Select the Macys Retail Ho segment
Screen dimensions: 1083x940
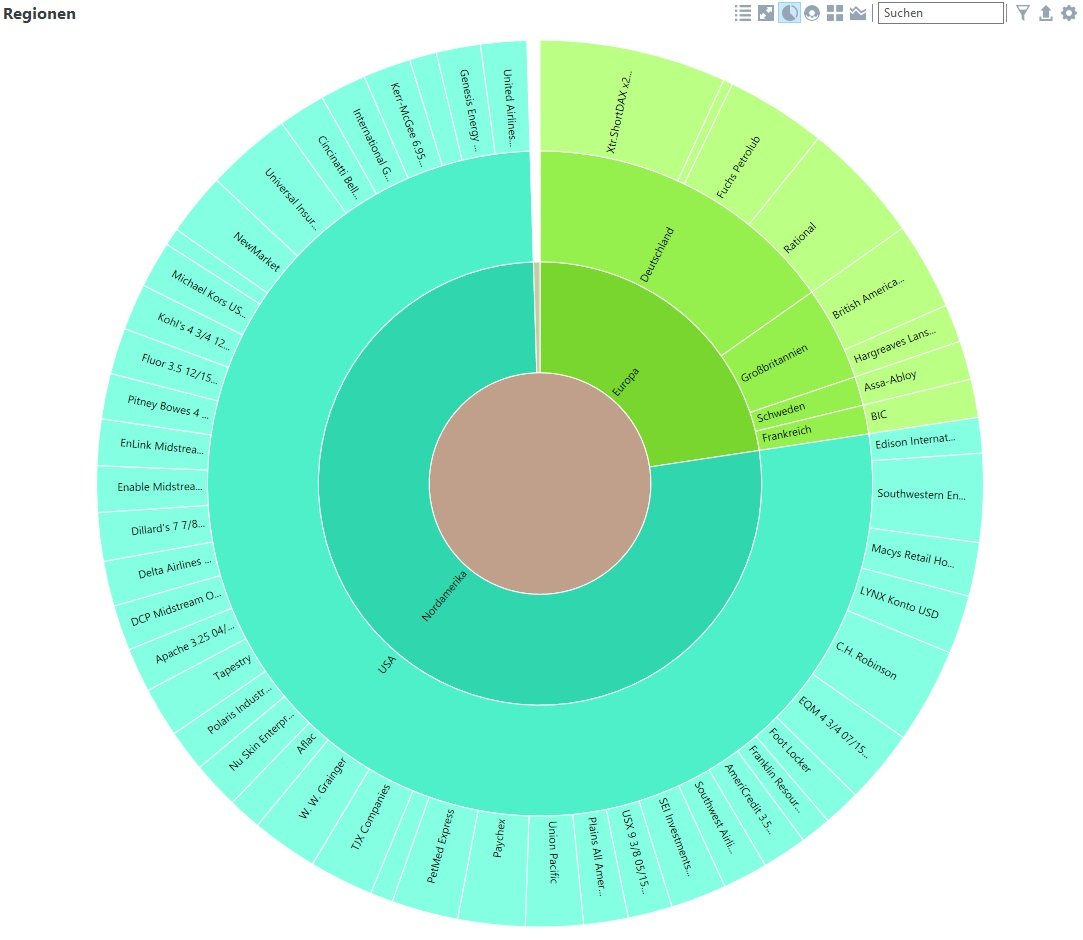pyautogui.click(x=917, y=557)
